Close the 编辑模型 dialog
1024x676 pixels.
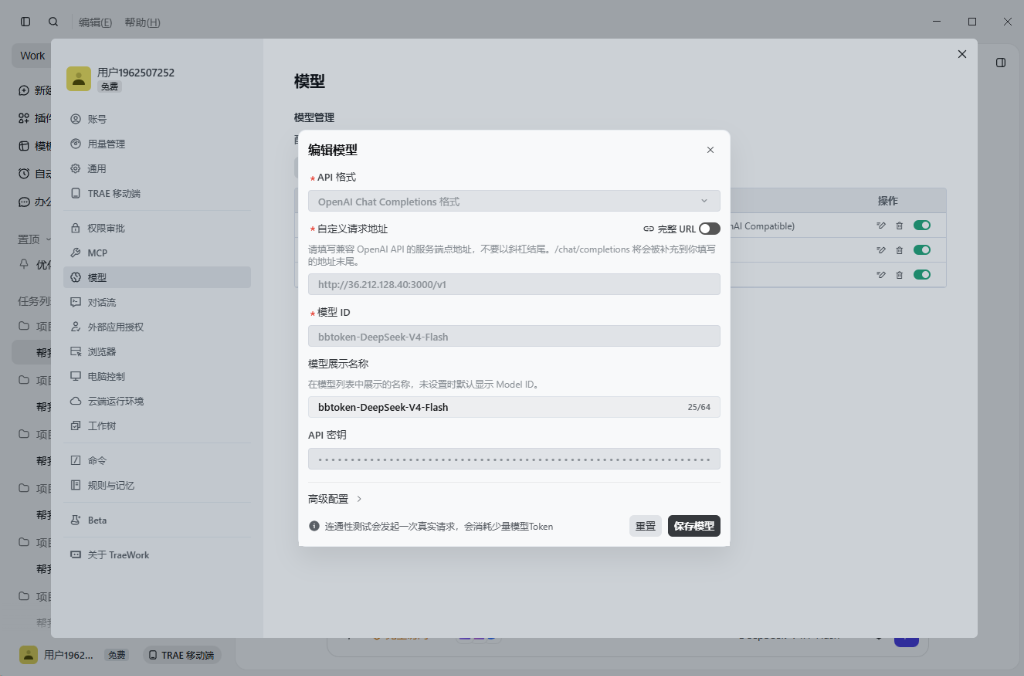710,150
